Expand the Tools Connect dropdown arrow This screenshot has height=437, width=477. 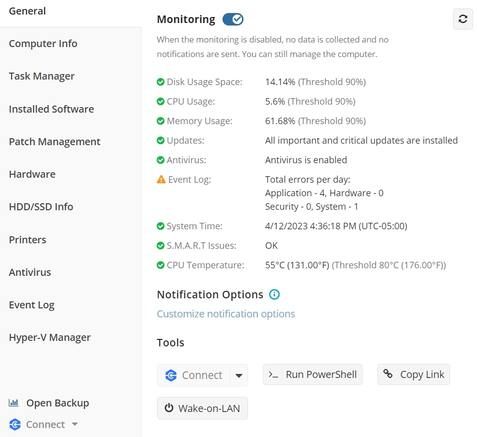point(239,375)
